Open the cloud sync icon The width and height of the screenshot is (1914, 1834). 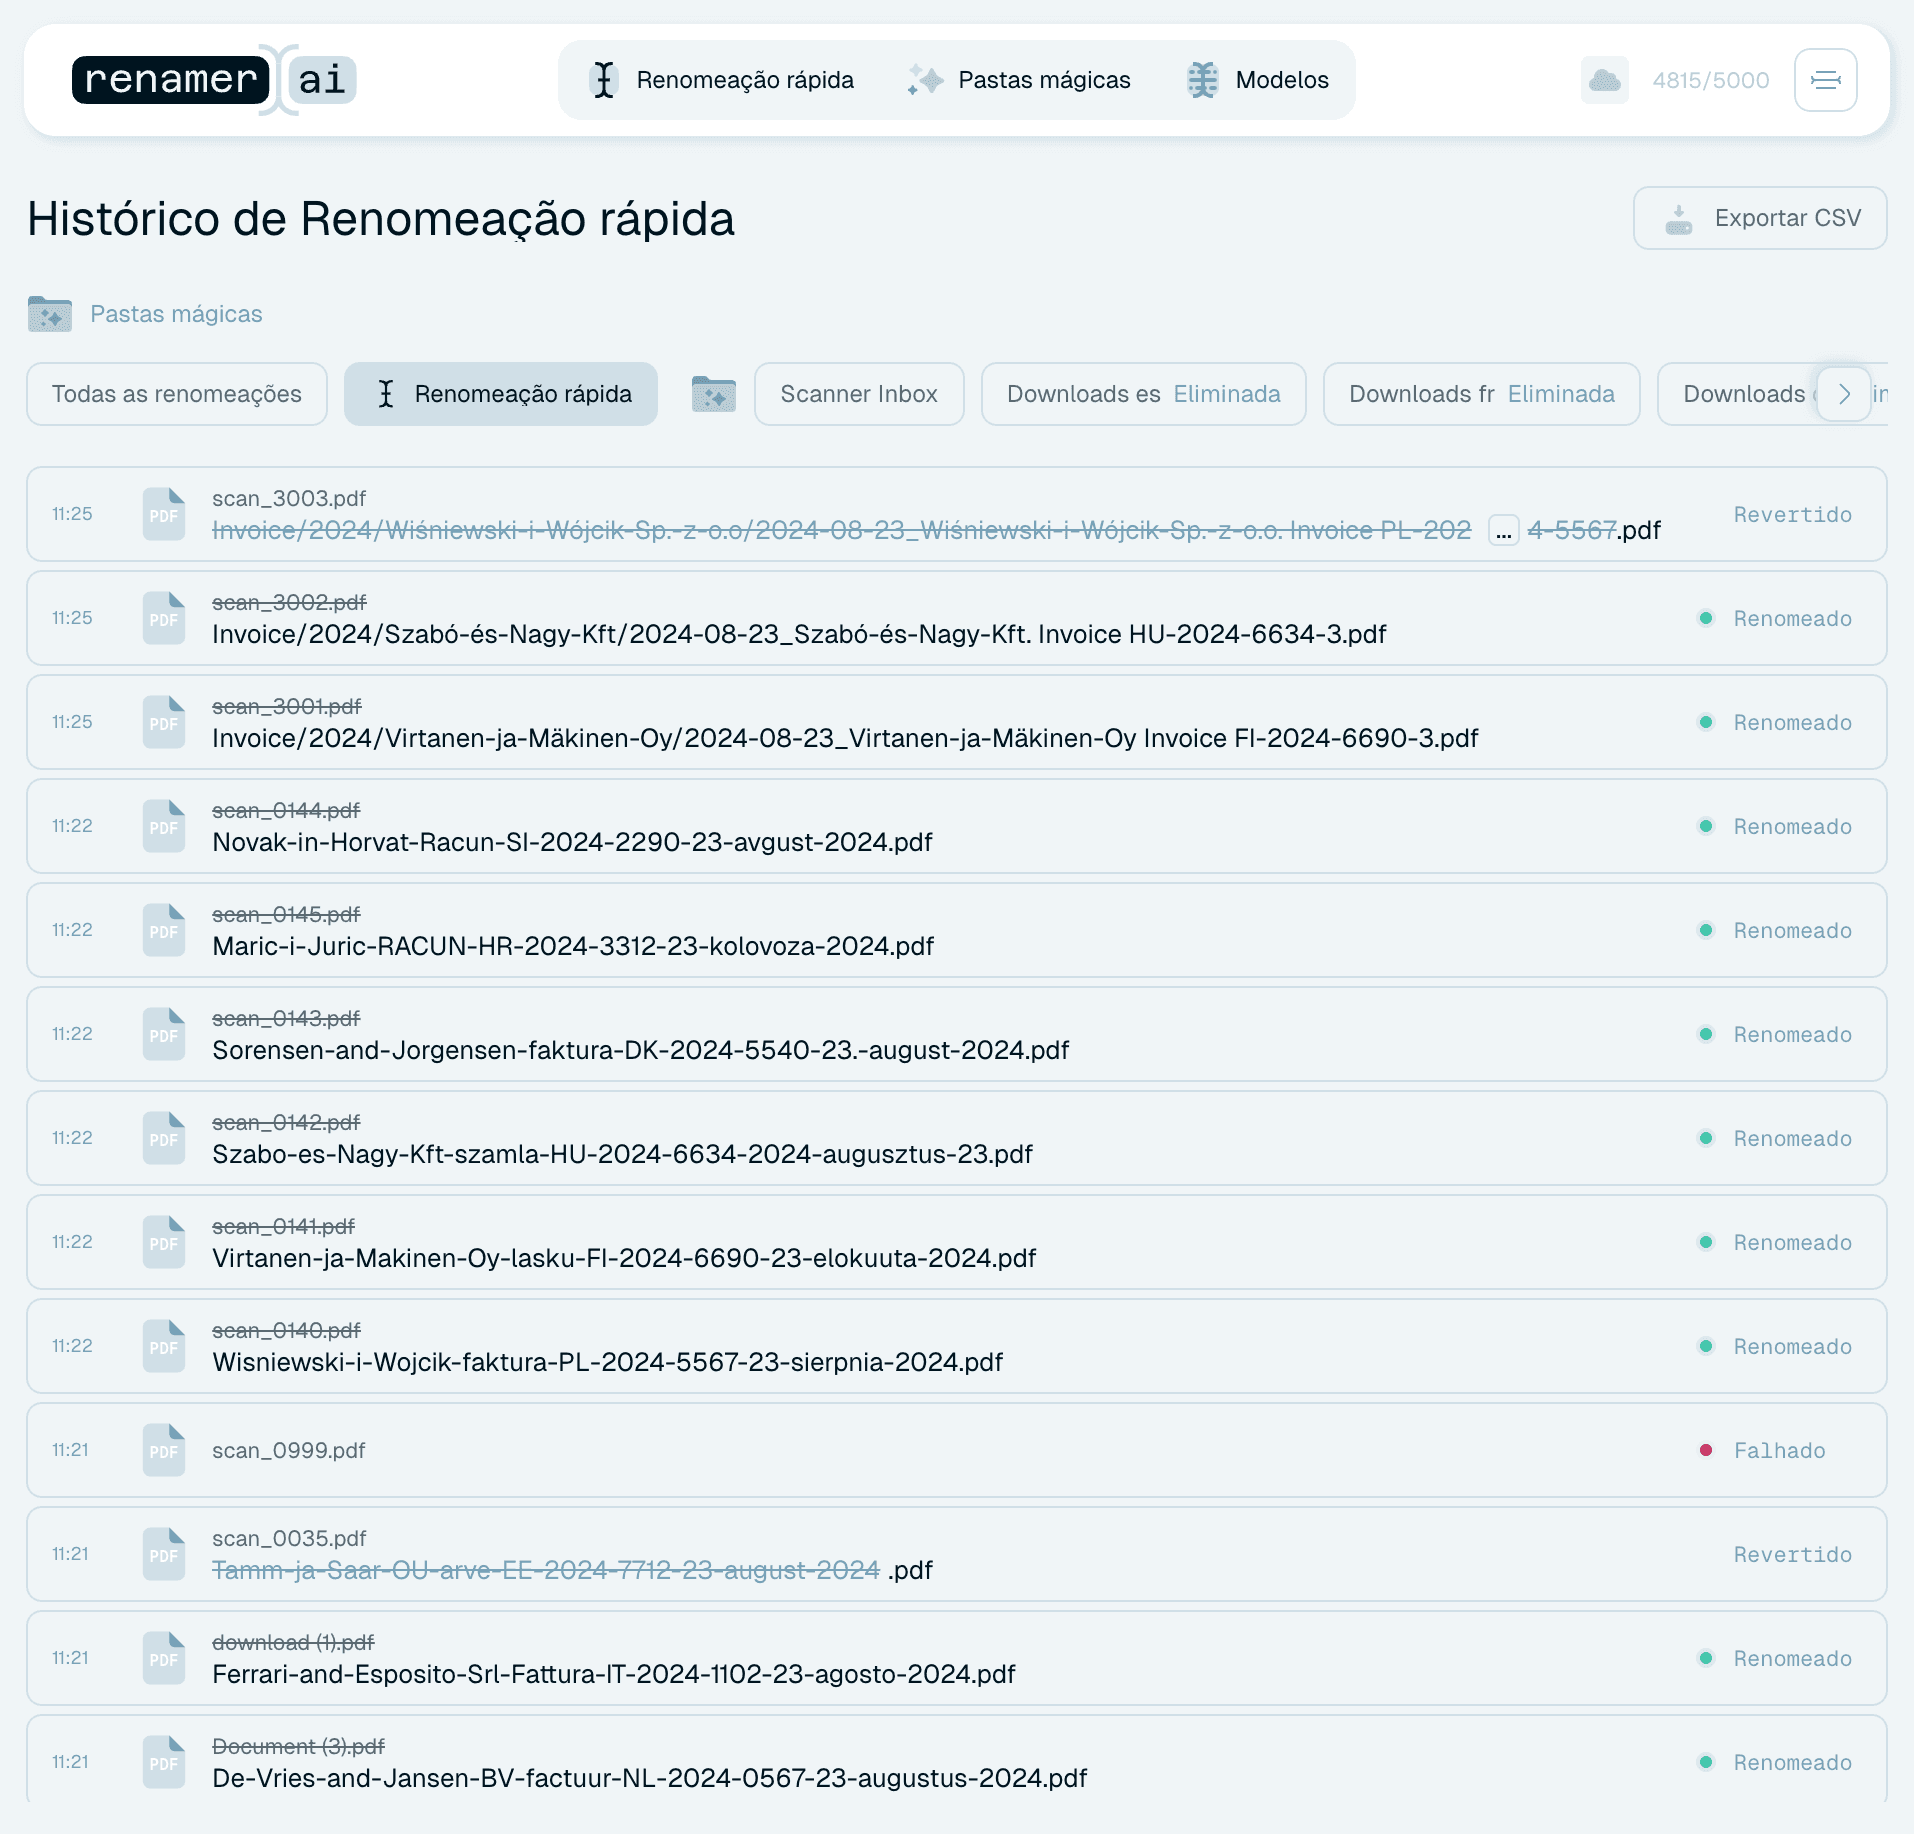(x=1604, y=80)
